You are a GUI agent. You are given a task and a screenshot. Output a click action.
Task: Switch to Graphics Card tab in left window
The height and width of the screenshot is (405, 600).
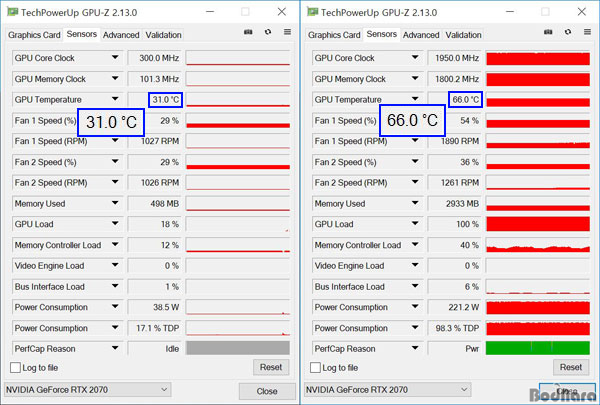click(34, 35)
